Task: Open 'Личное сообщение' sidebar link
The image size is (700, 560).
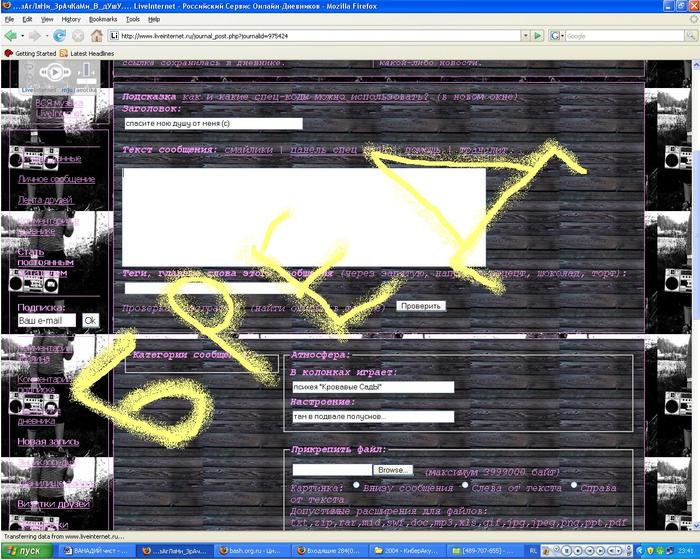Action: (57, 179)
